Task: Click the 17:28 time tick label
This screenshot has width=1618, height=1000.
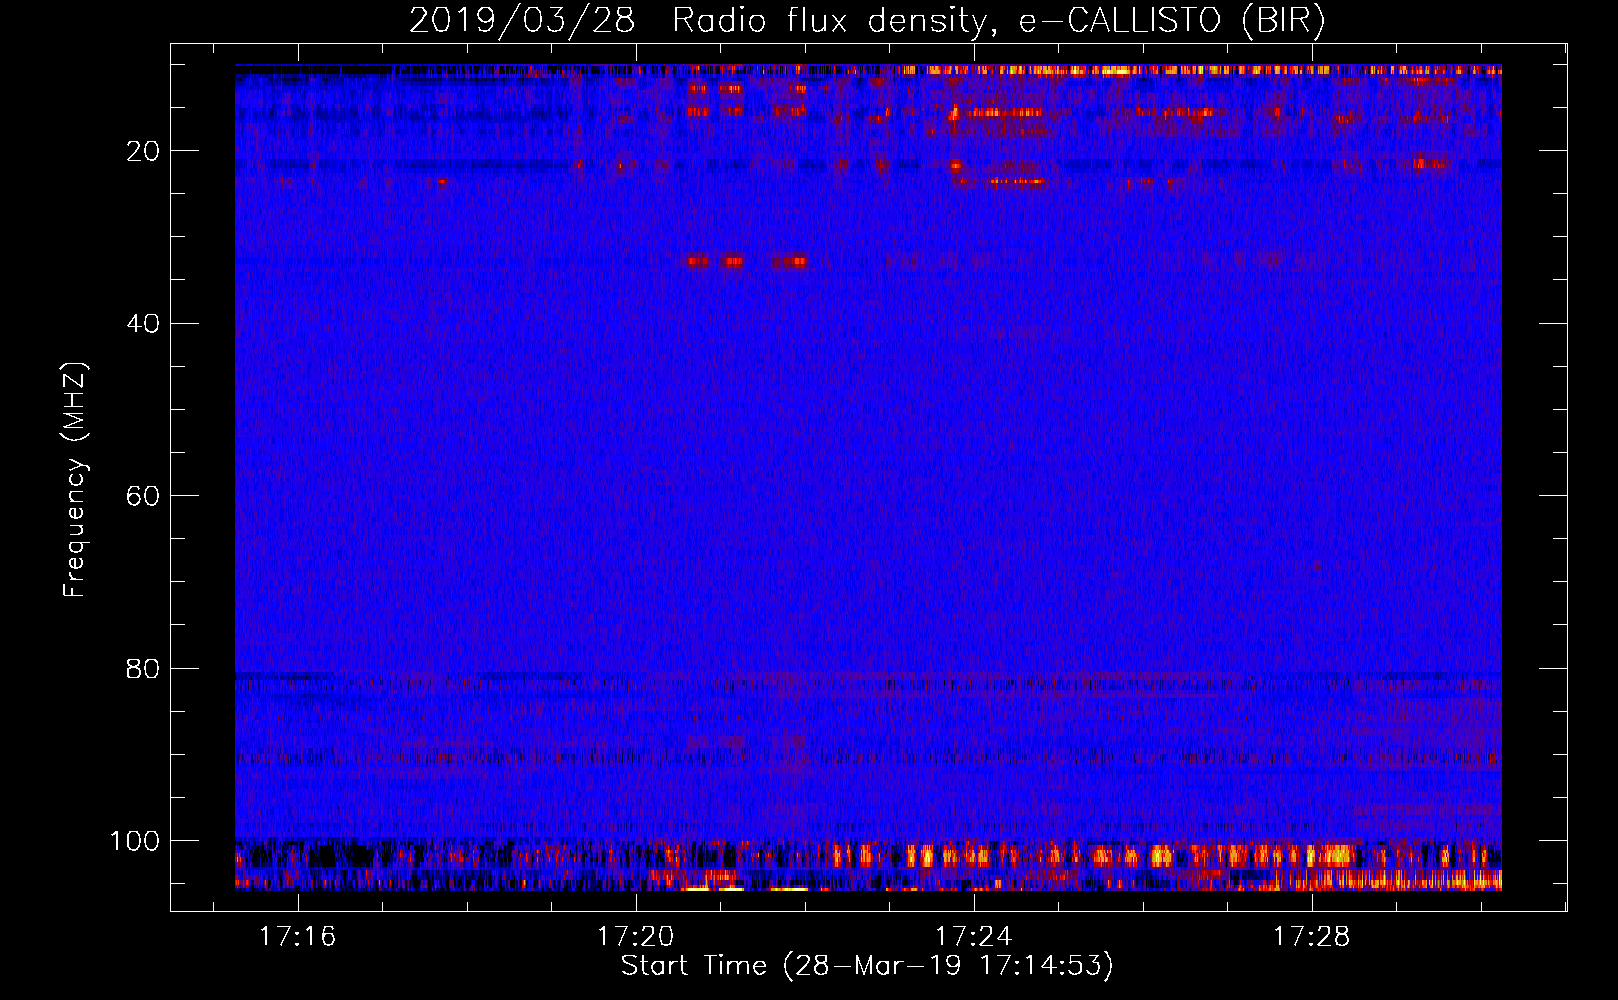Action: tap(1311, 937)
